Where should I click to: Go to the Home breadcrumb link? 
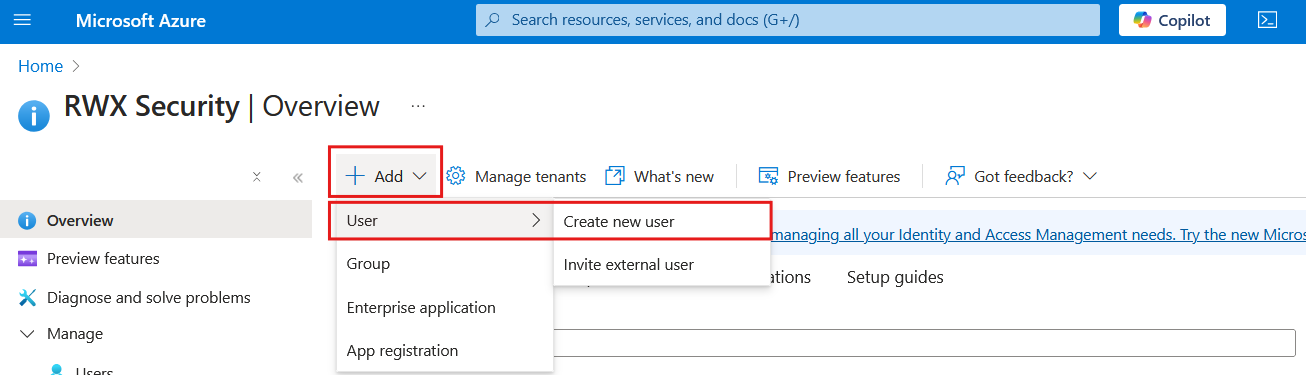(x=40, y=66)
